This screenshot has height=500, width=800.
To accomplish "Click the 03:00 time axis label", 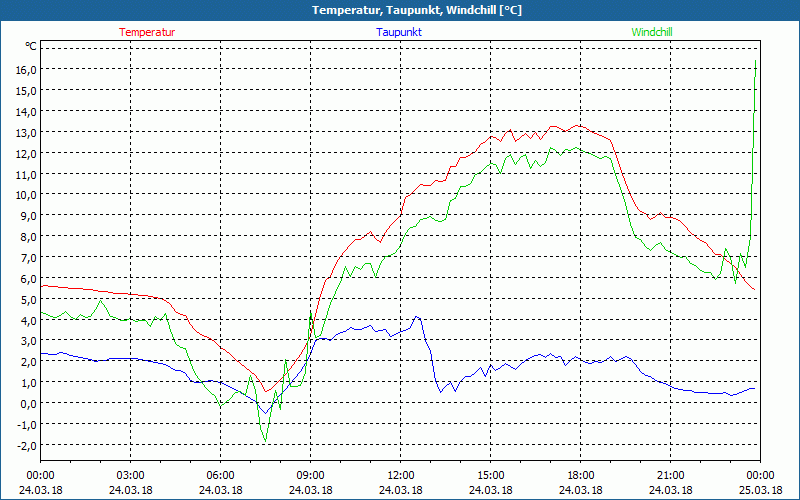I will [x=131, y=476].
